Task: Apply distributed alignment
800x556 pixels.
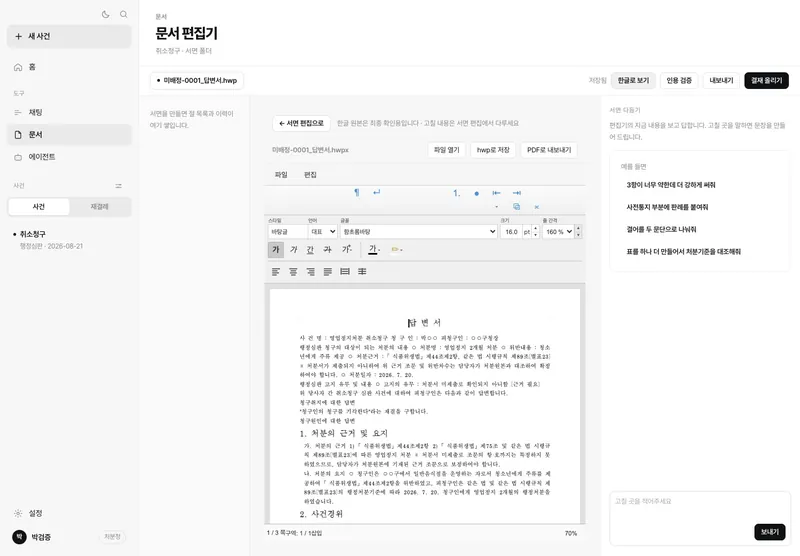Action: (x=345, y=272)
